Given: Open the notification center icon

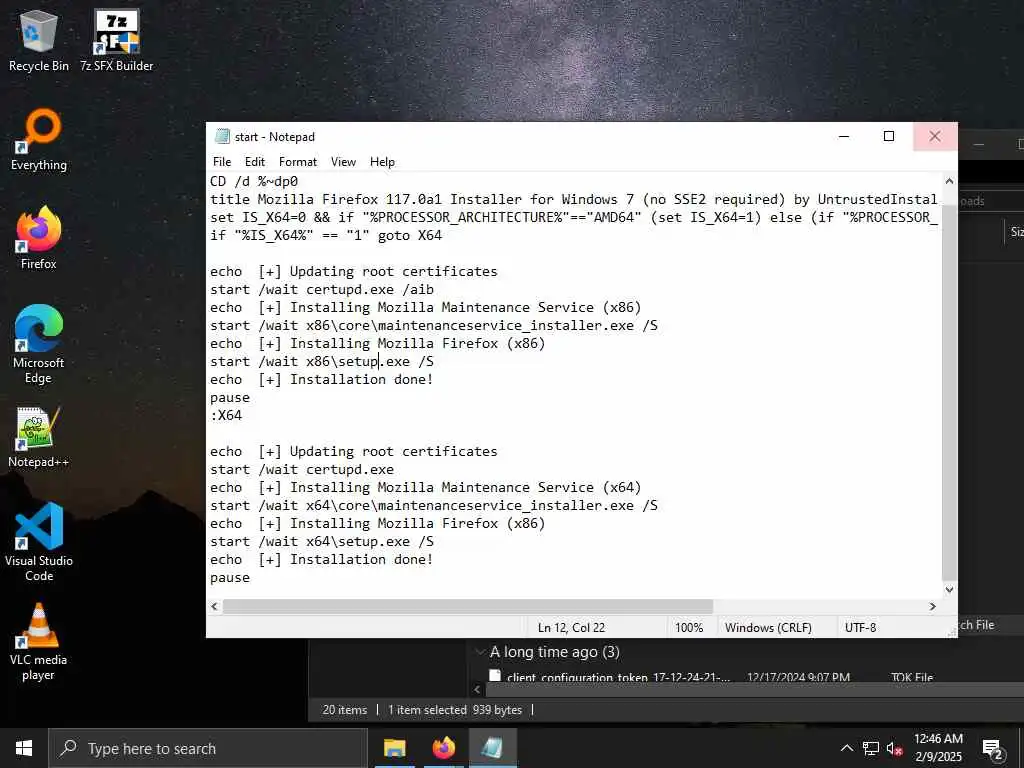Looking at the screenshot, I should (x=993, y=748).
